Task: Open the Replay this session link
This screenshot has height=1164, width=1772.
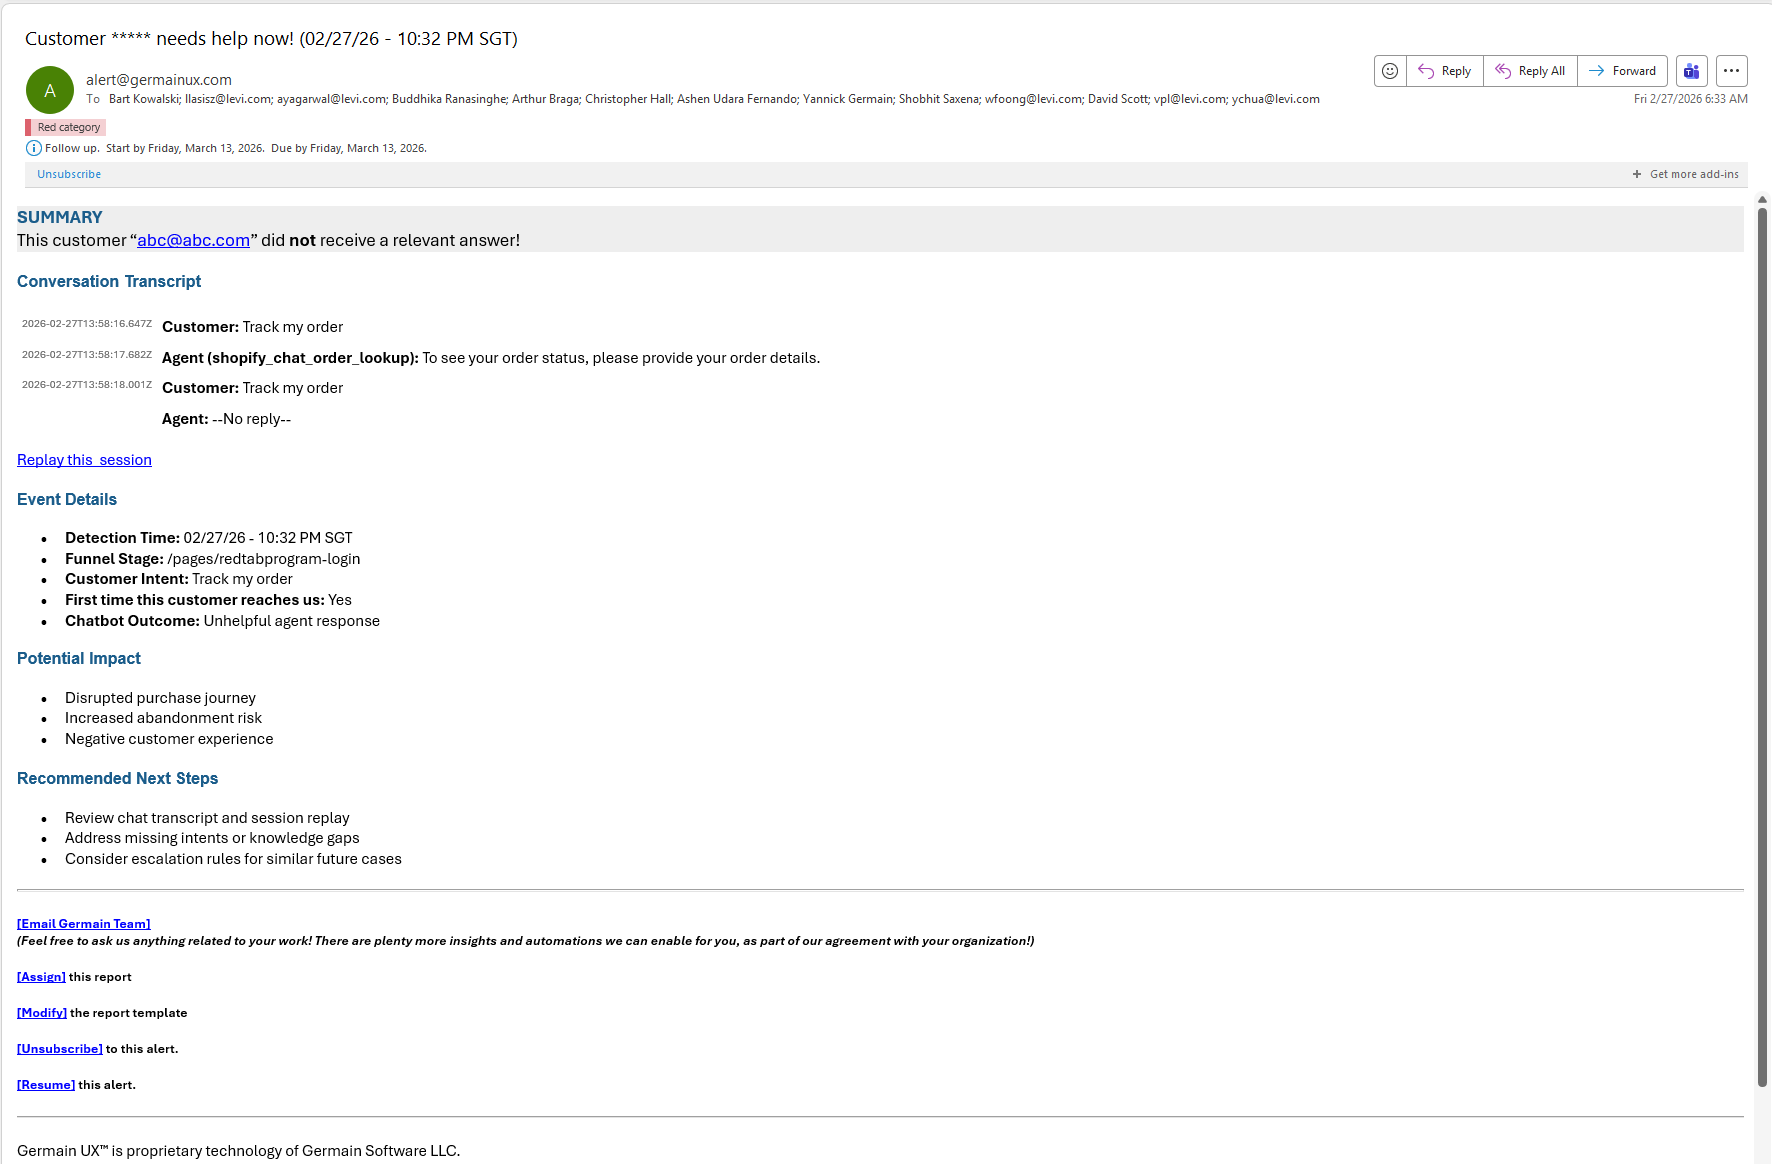Action: [84, 460]
